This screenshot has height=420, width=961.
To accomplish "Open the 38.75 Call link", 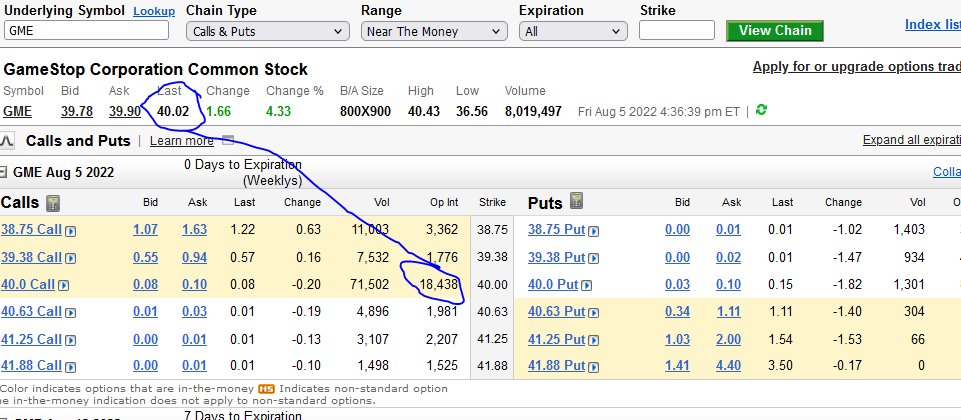I will click(x=31, y=230).
